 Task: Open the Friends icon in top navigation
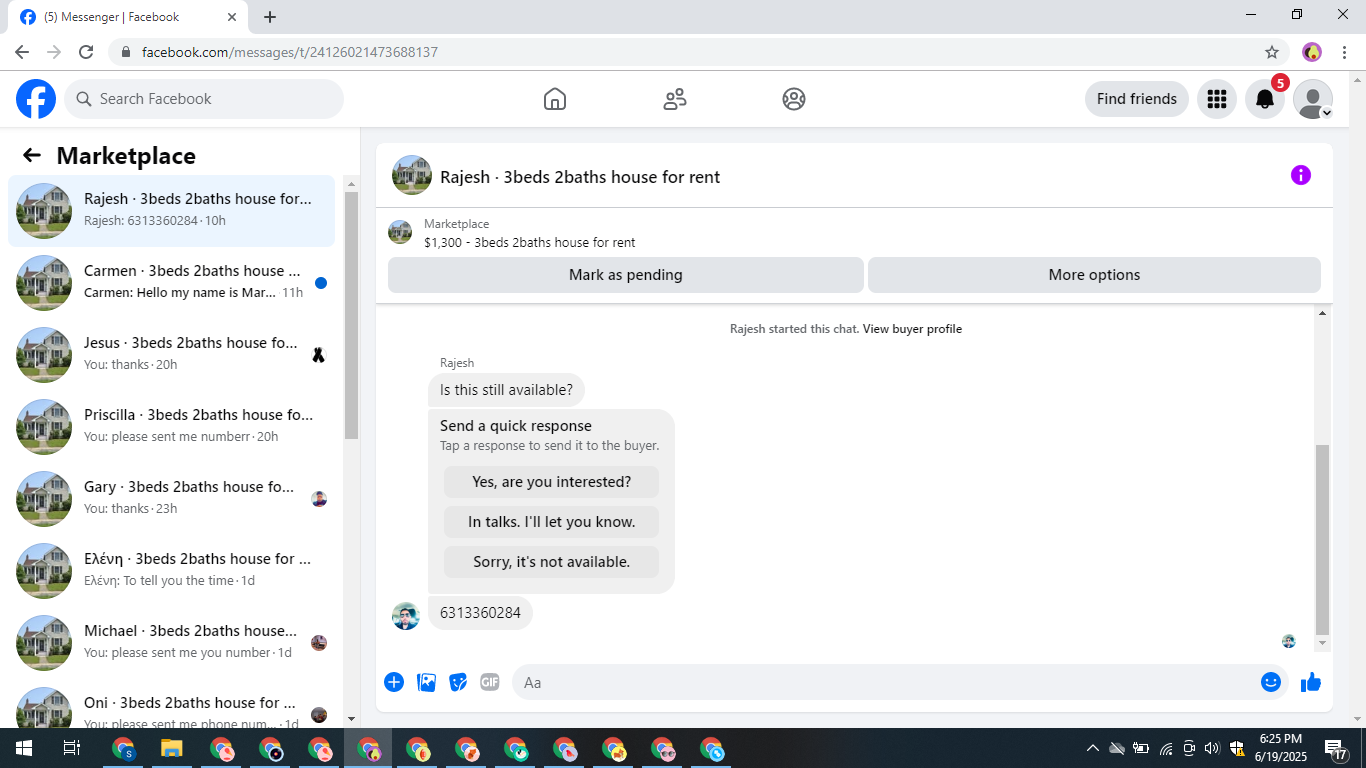[x=675, y=99]
